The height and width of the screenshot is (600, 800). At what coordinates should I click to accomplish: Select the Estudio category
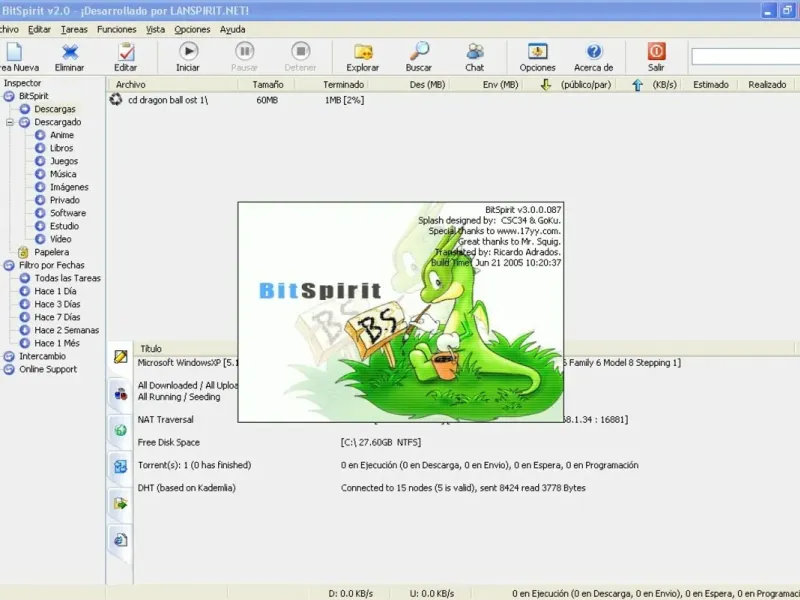64,226
